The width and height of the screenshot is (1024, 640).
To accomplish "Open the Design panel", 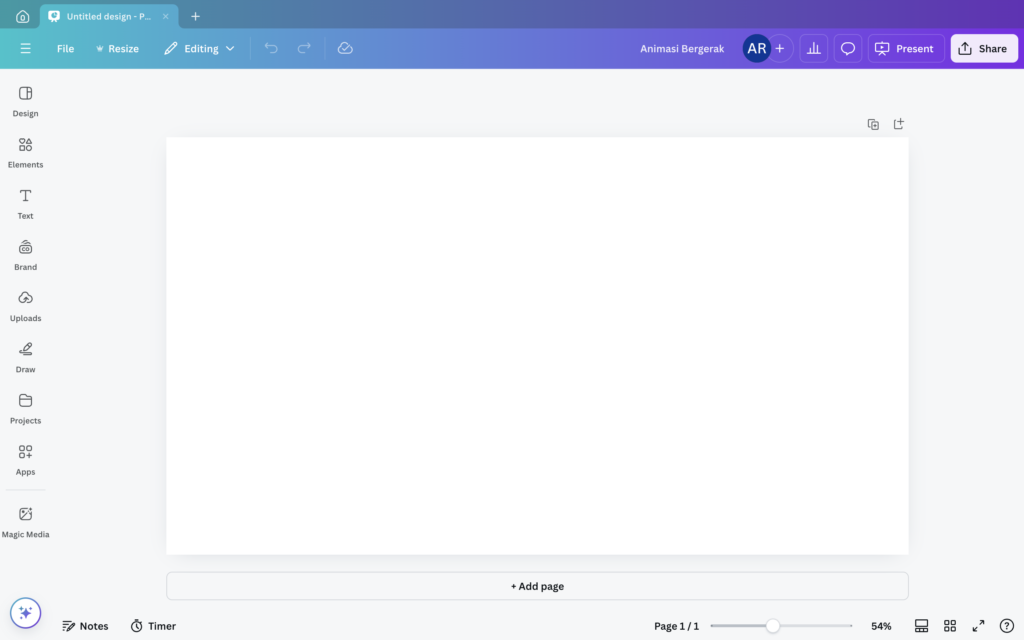I will coord(25,101).
